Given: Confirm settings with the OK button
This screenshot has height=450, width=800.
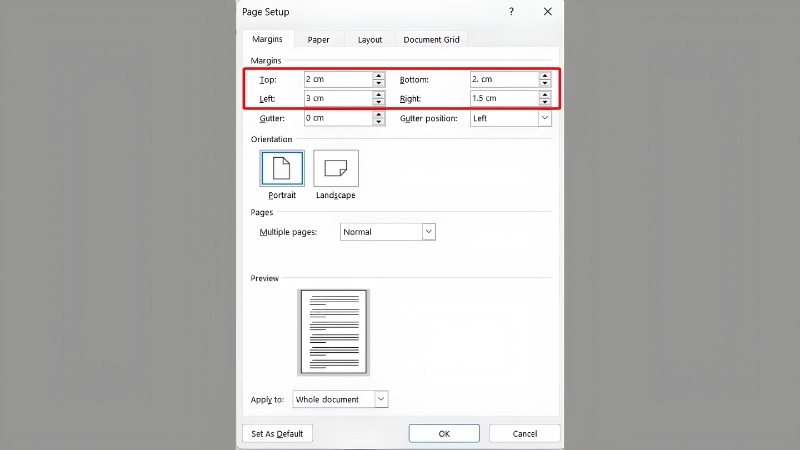Looking at the screenshot, I should [444, 433].
